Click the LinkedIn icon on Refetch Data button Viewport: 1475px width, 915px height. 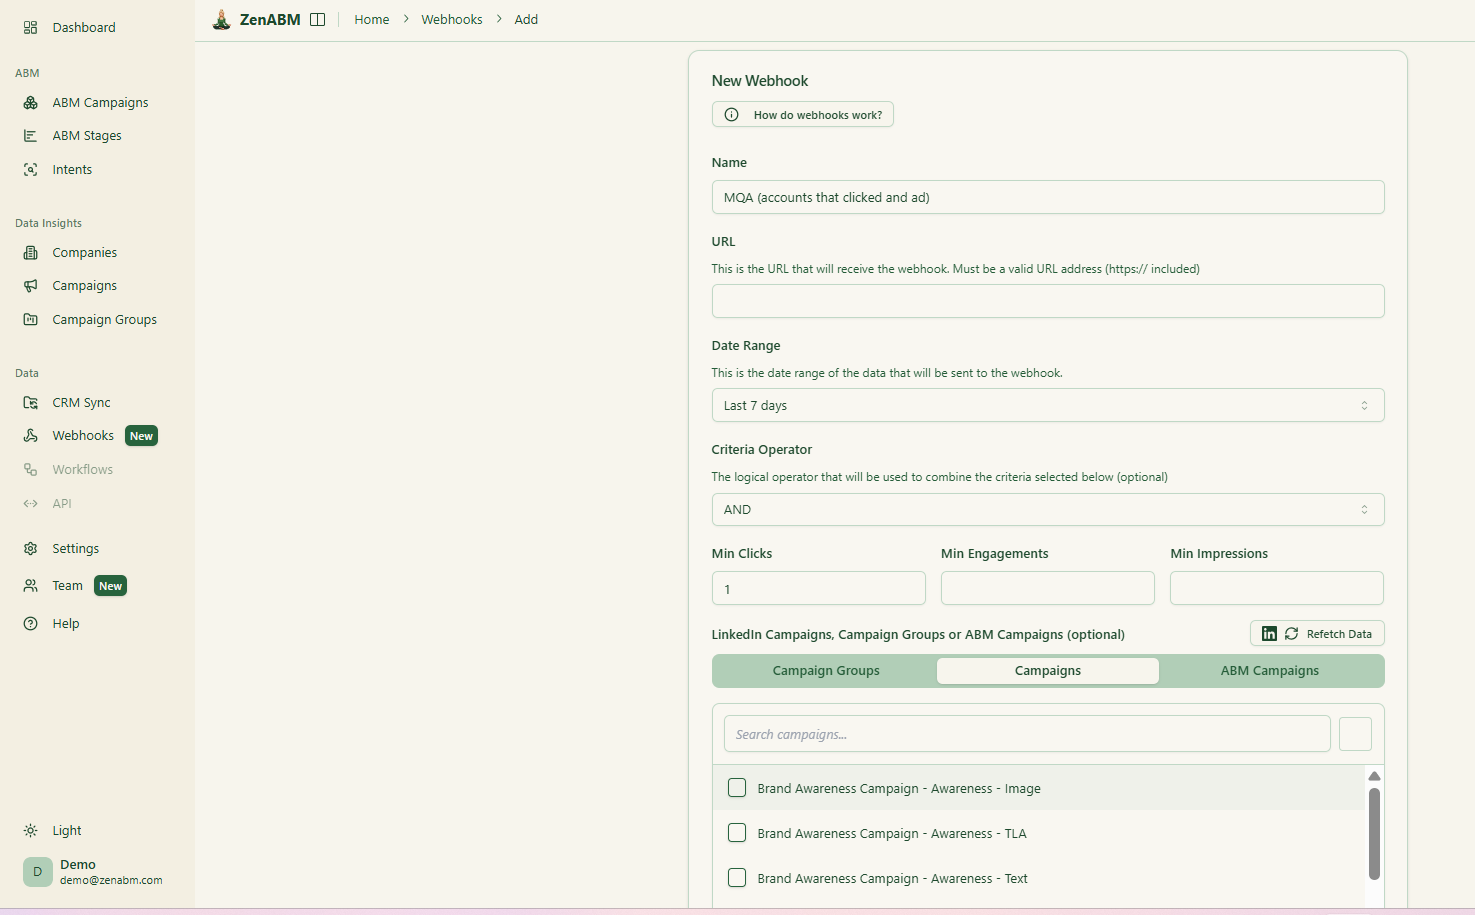[1268, 633]
